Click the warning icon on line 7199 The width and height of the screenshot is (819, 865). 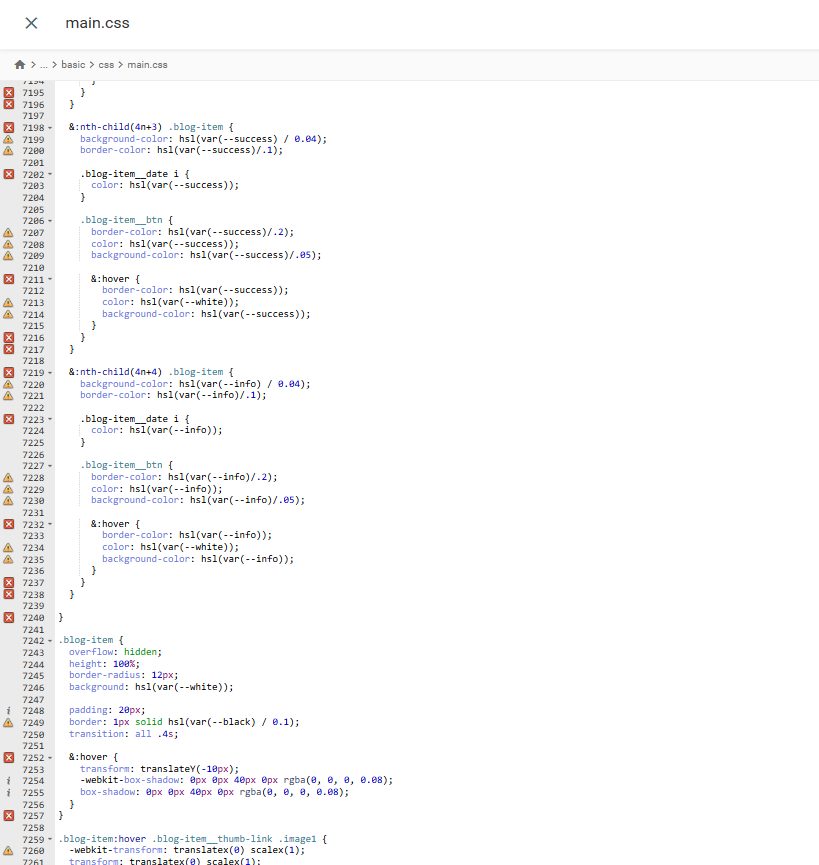(8, 139)
